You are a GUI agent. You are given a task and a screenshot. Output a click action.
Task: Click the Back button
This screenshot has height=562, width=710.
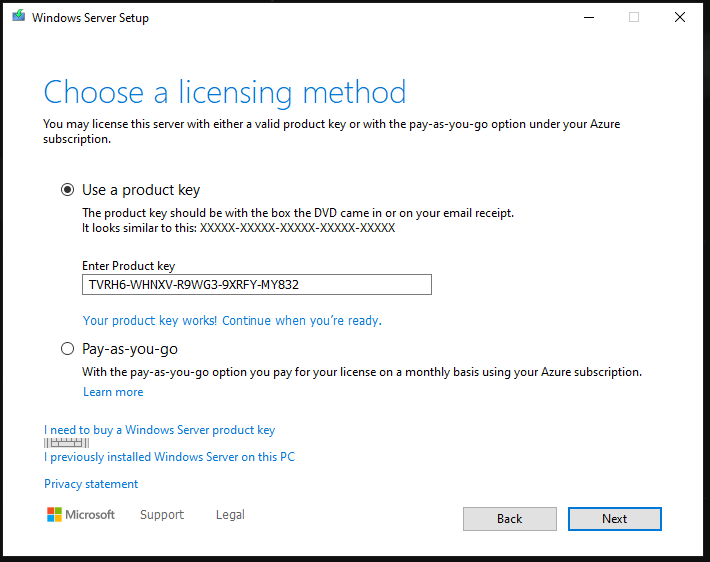click(x=510, y=519)
